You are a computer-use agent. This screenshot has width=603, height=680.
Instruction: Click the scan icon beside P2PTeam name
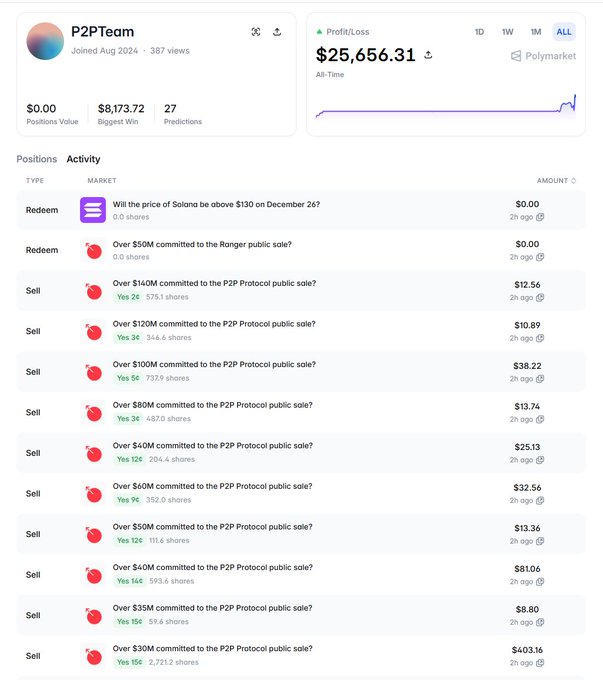coord(256,32)
